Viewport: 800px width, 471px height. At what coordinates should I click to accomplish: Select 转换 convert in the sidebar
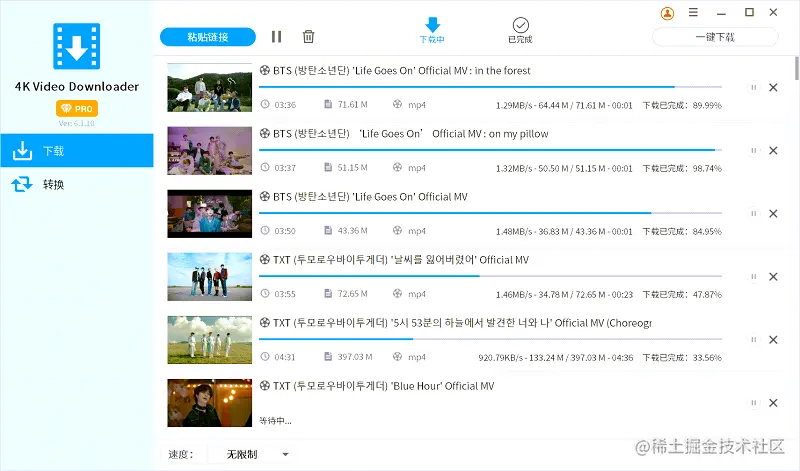[77, 184]
